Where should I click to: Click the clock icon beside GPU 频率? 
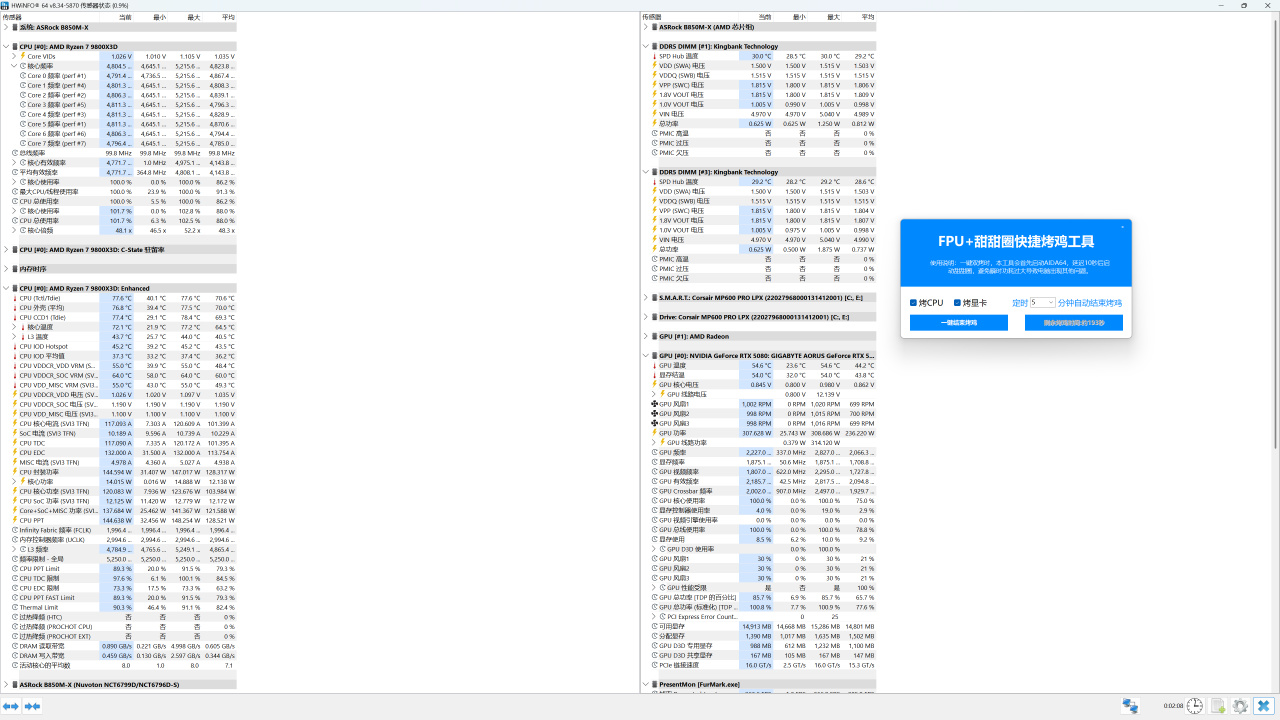654,452
